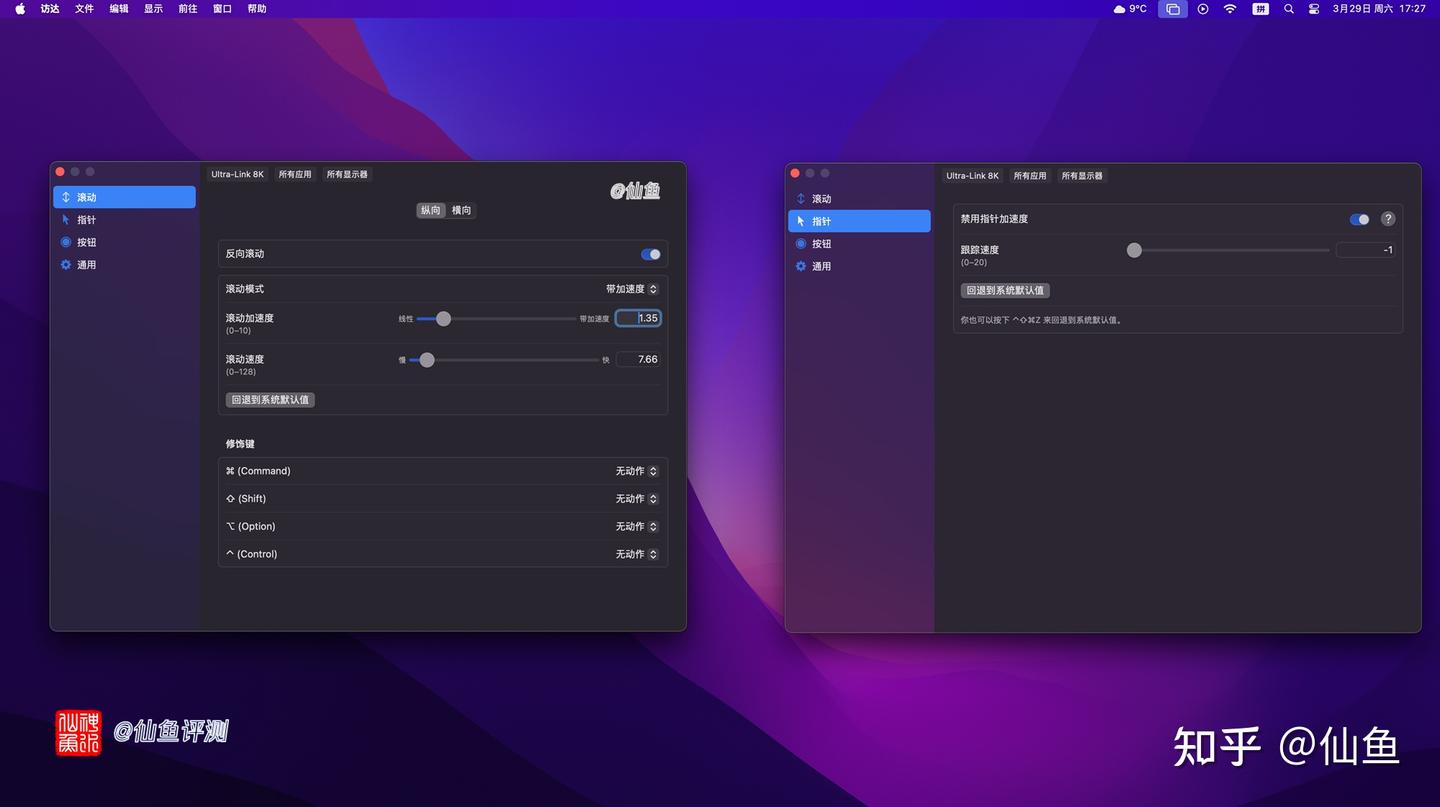Select the 滚动 section in the right window sidebar
Image resolution: width=1440 pixels, height=807 pixels.
pyautogui.click(x=821, y=198)
